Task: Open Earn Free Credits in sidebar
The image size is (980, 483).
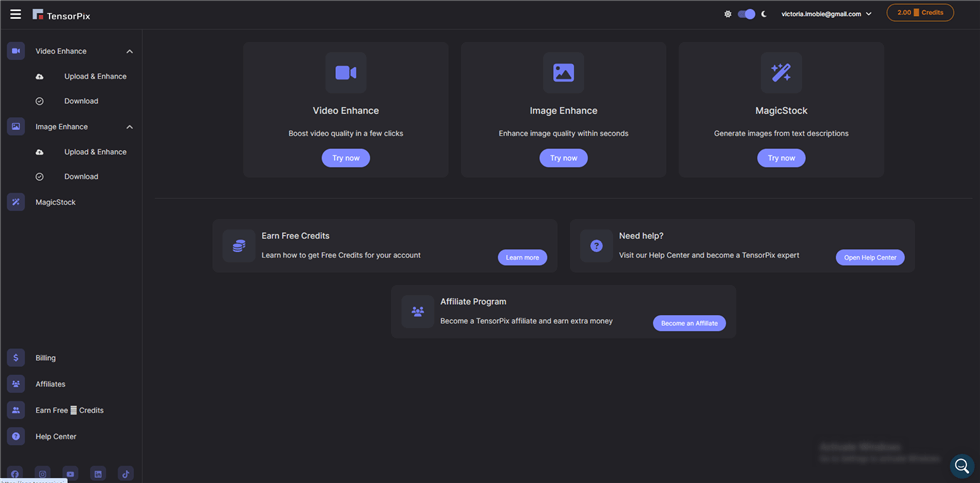Action: [x=69, y=411]
